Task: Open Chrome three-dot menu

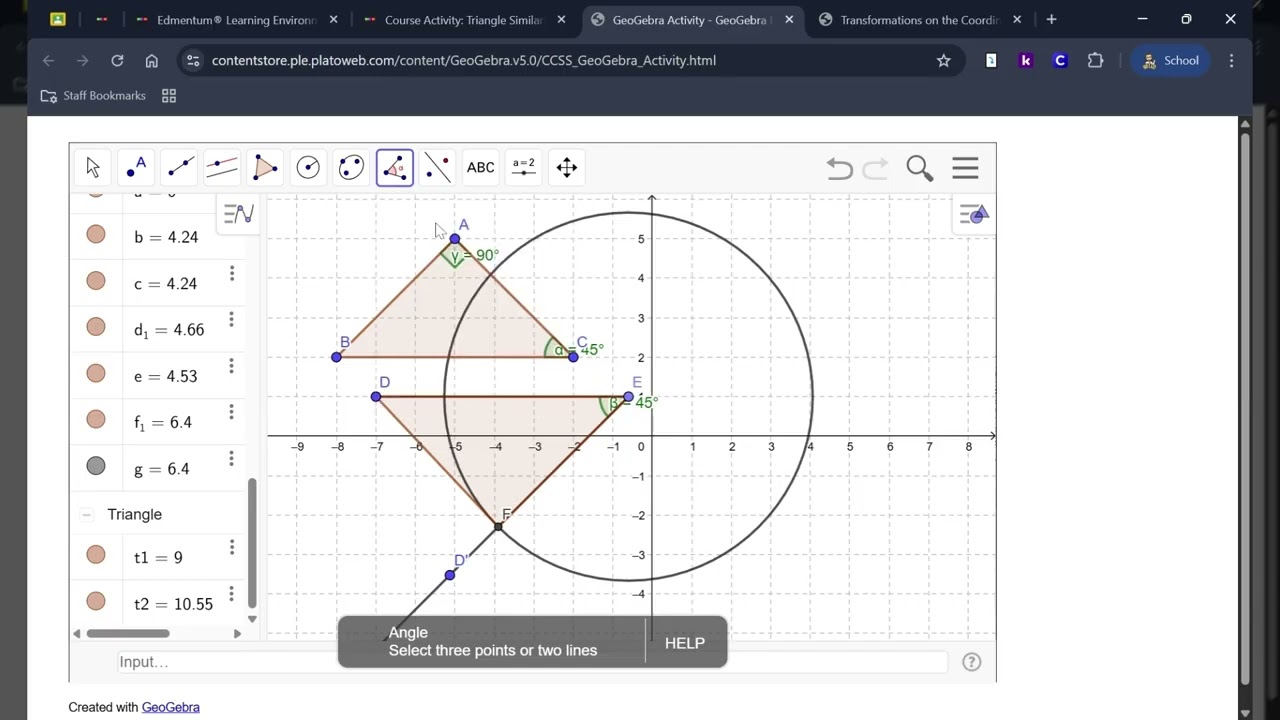Action: point(1231,60)
